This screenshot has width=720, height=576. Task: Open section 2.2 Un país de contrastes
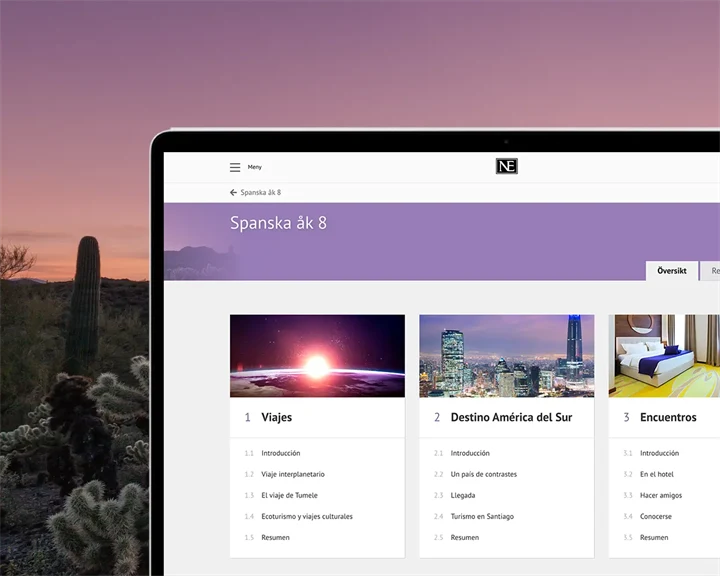(x=483, y=474)
